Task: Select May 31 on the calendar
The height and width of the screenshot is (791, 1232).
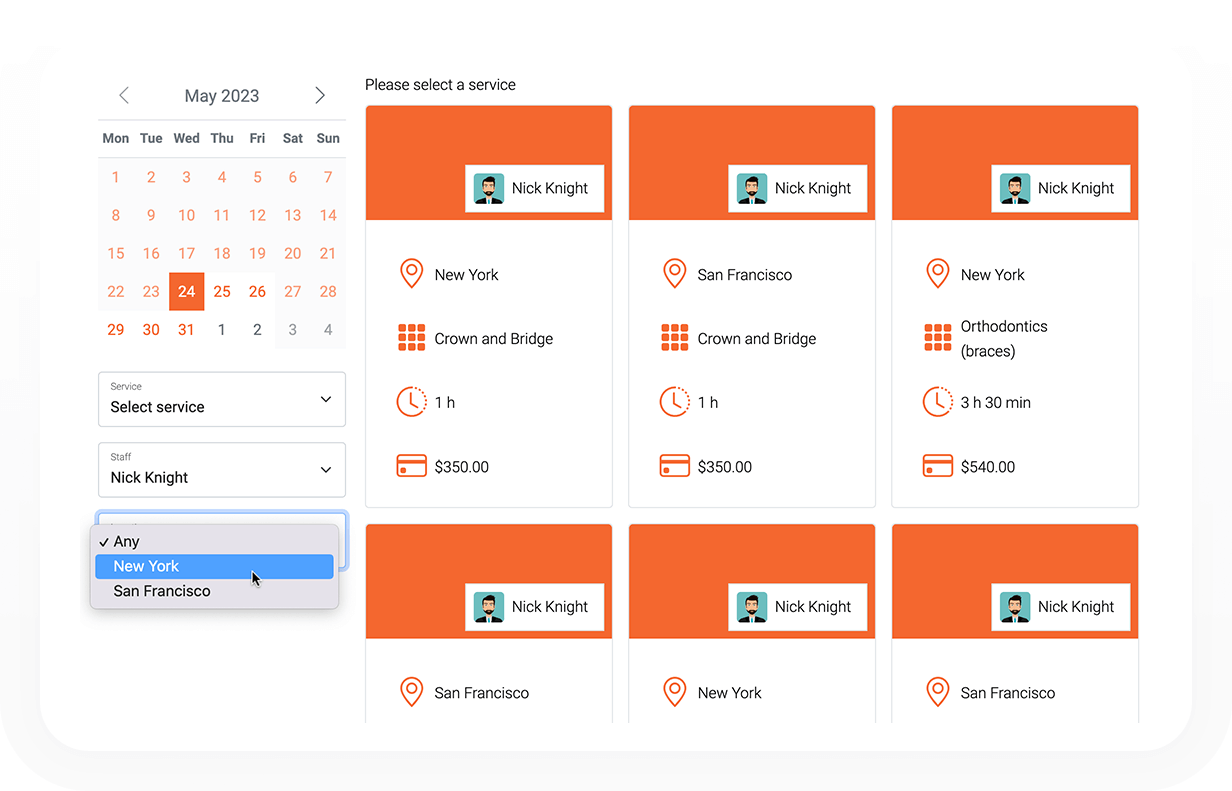Action: [x=187, y=330]
